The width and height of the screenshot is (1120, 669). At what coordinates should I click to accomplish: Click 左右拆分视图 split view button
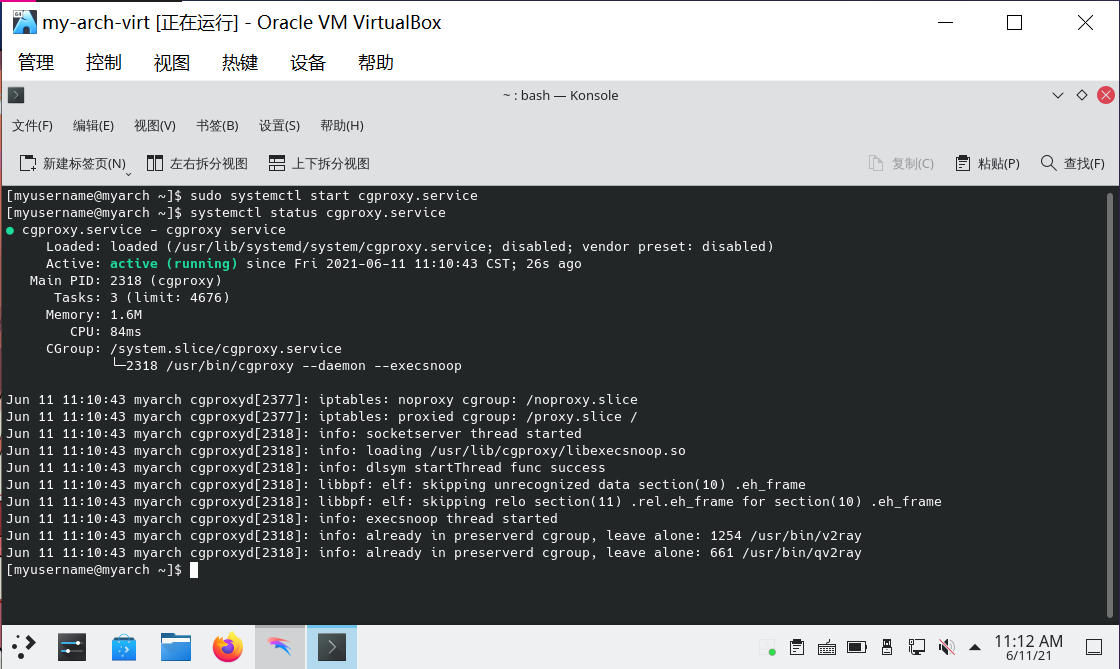pyautogui.click(x=197, y=163)
